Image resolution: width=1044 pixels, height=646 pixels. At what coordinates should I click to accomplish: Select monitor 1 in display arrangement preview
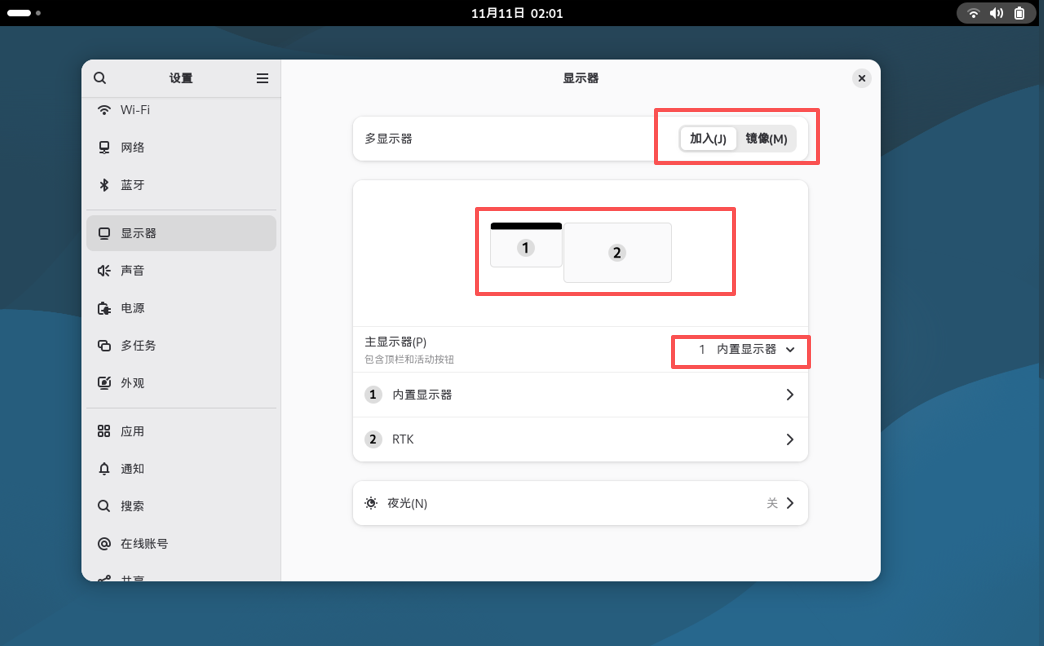click(526, 247)
